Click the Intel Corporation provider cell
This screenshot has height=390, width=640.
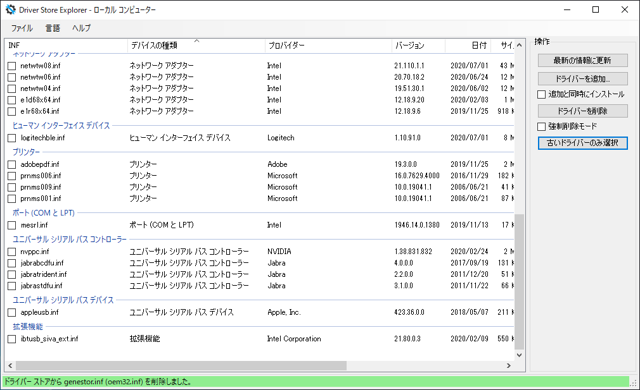click(294, 339)
